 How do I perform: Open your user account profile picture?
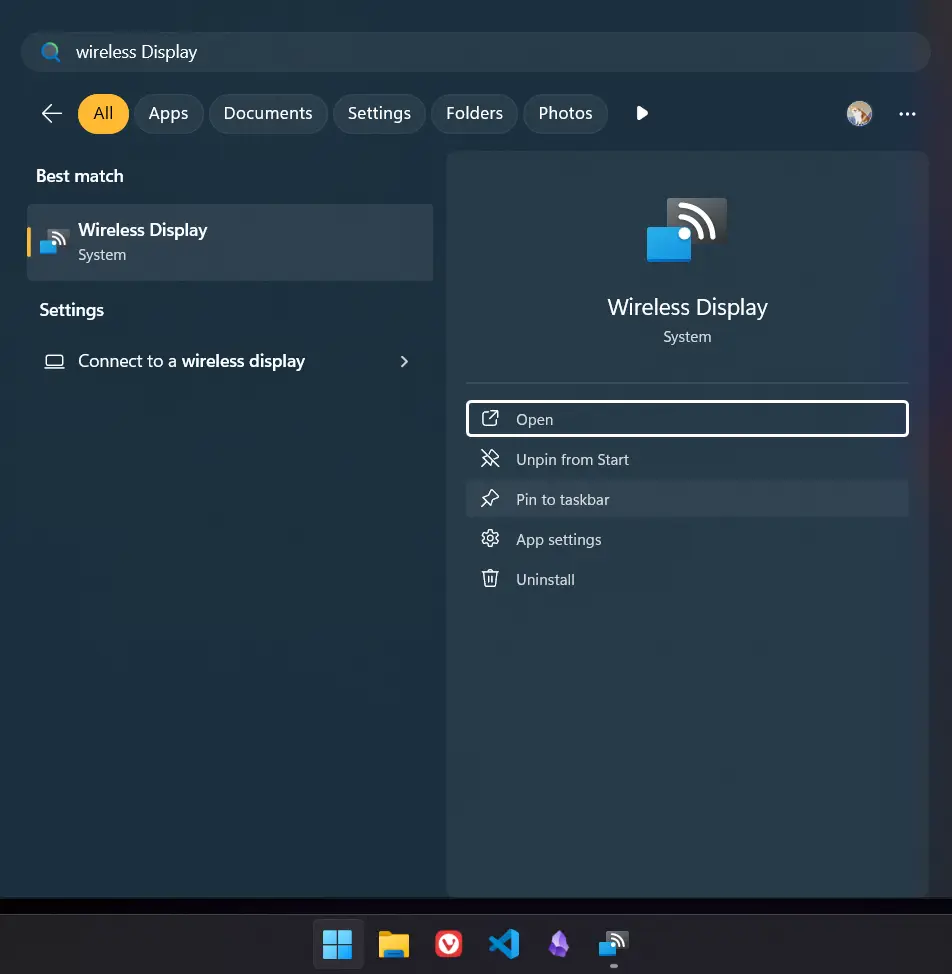(x=858, y=113)
